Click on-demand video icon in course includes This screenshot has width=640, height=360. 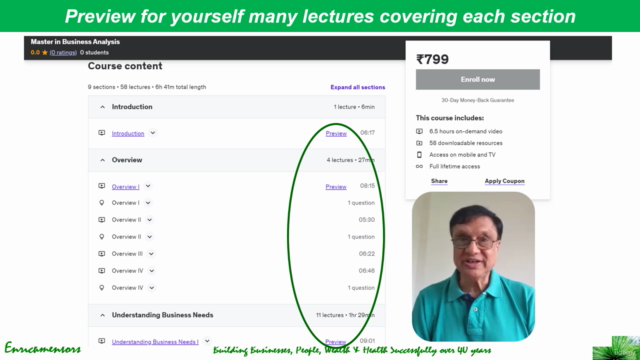[x=419, y=131]
